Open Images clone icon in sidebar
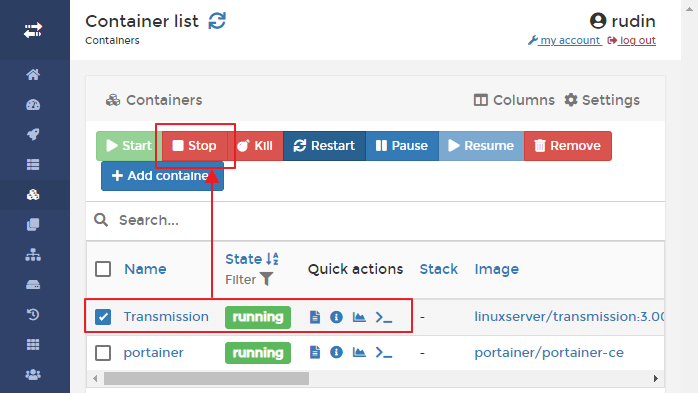This screenshot has height=393, width=698. click(33, 224)
